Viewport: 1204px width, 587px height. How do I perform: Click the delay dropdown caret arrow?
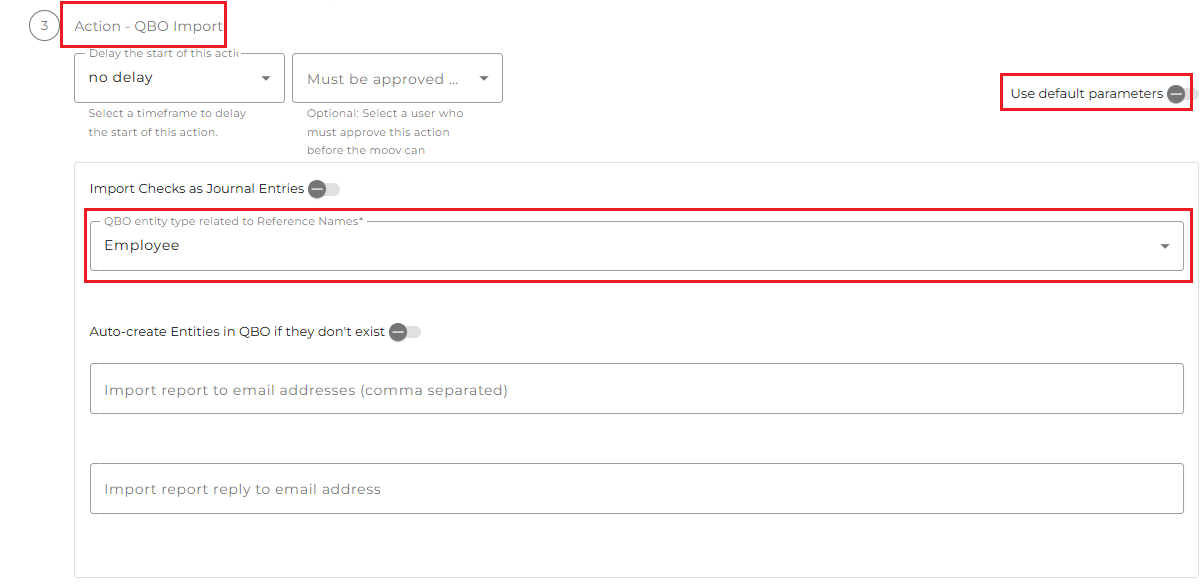(266, 78)
